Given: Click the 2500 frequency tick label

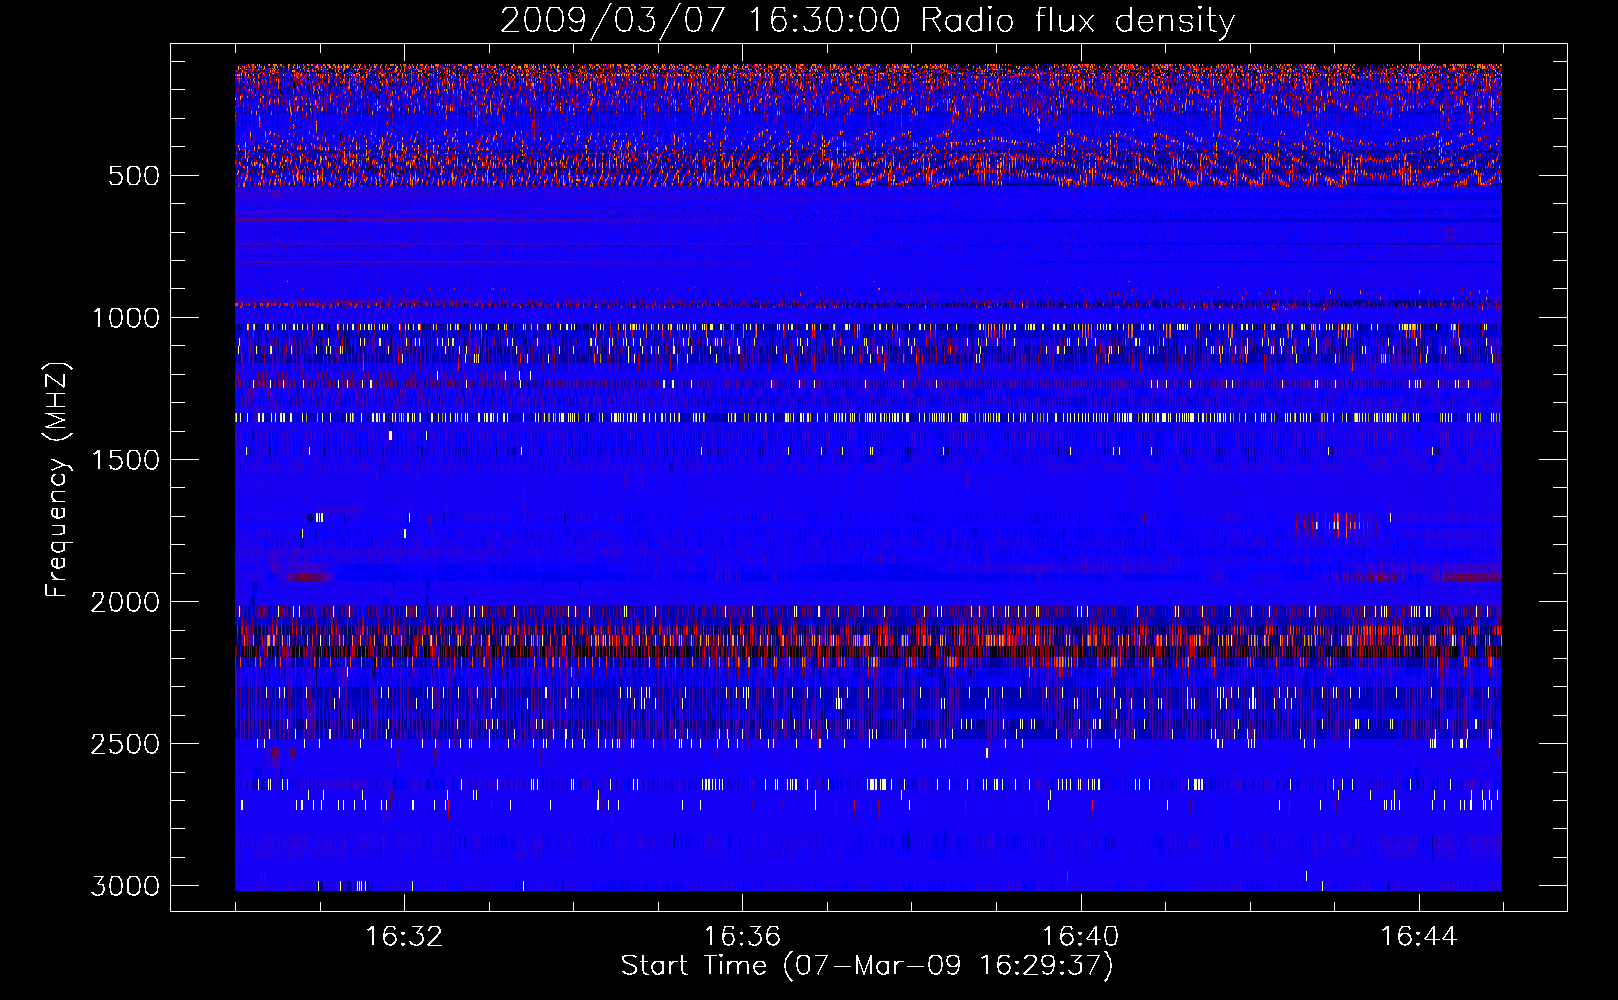Looking at the screenshot, I should tap(125, 744).
